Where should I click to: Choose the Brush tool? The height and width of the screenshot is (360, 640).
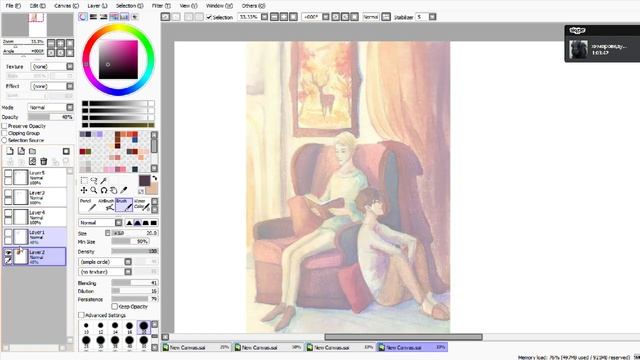pyautogui.click(x=124, y=205)
